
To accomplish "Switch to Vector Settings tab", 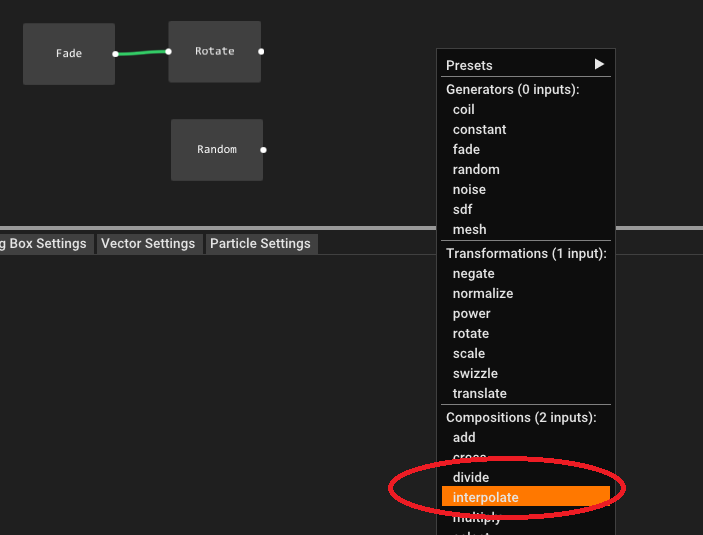I will [x=150, y=244].
